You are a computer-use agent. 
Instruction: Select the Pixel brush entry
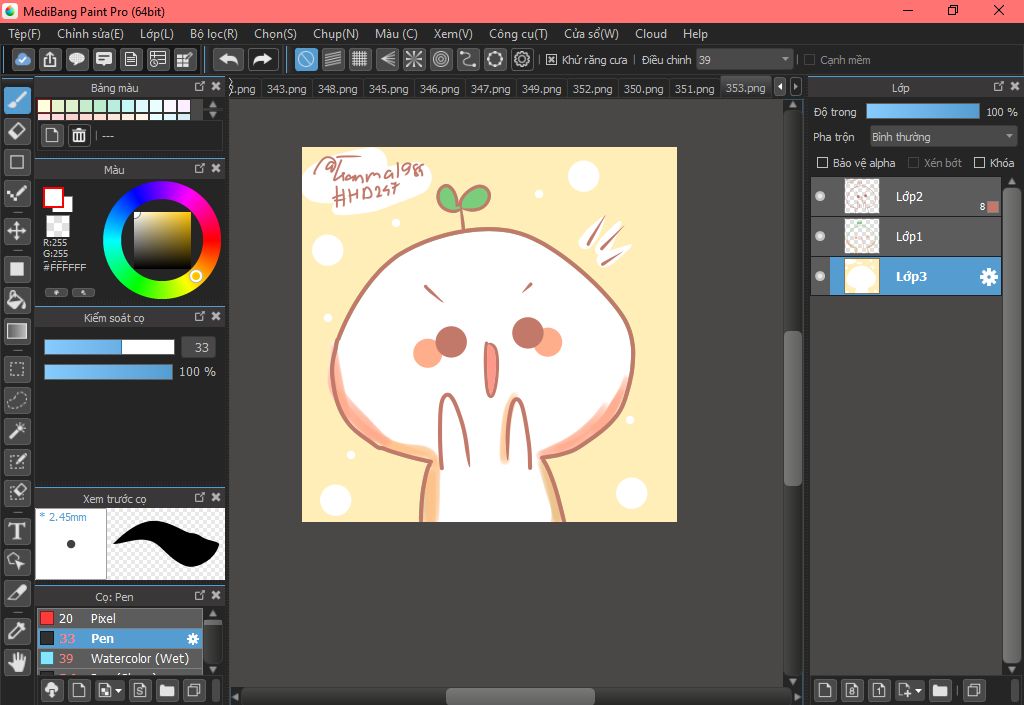click(x=103, y=618)
